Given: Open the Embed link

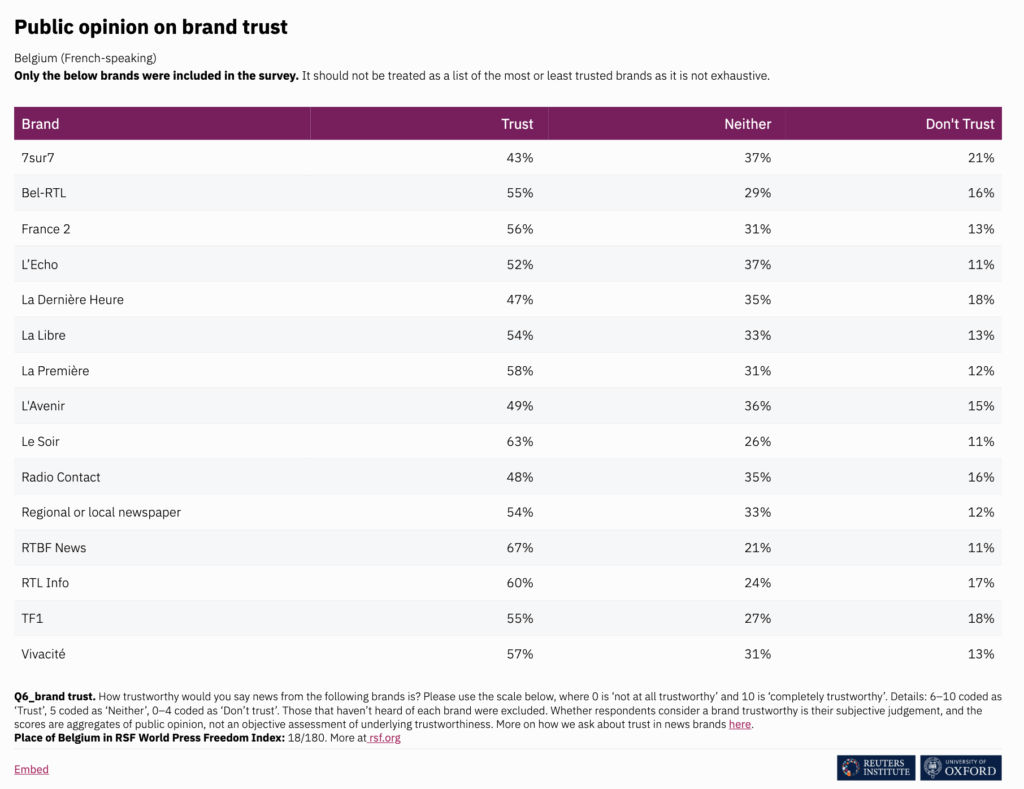Looking at the screenshot, I should click(31, 769).
